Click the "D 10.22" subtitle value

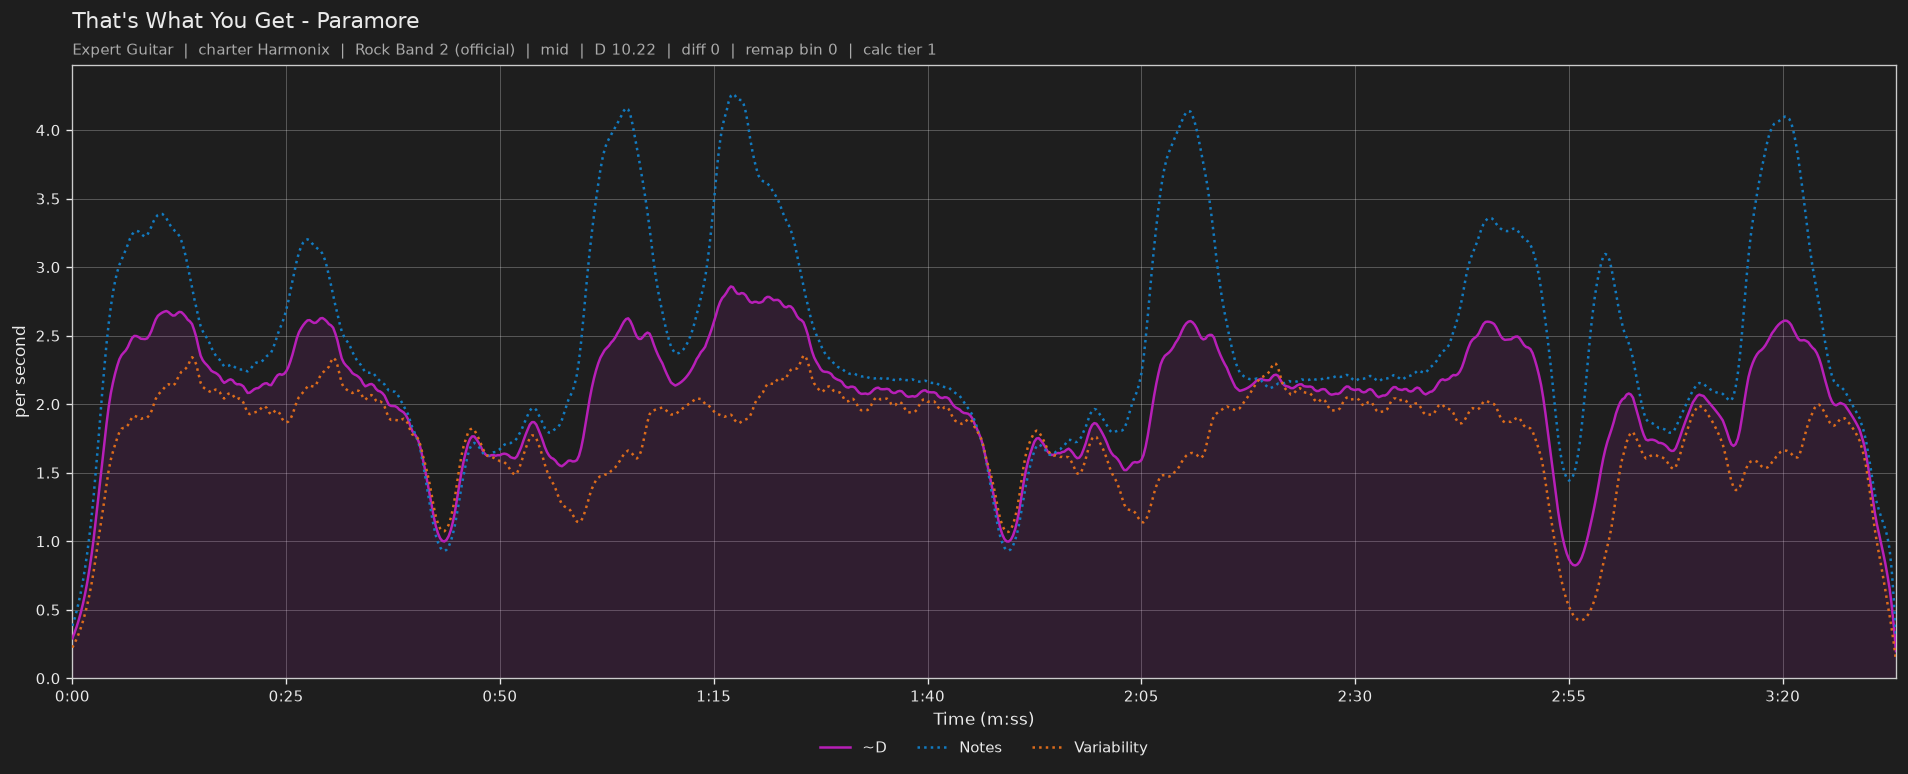point(625,50)
